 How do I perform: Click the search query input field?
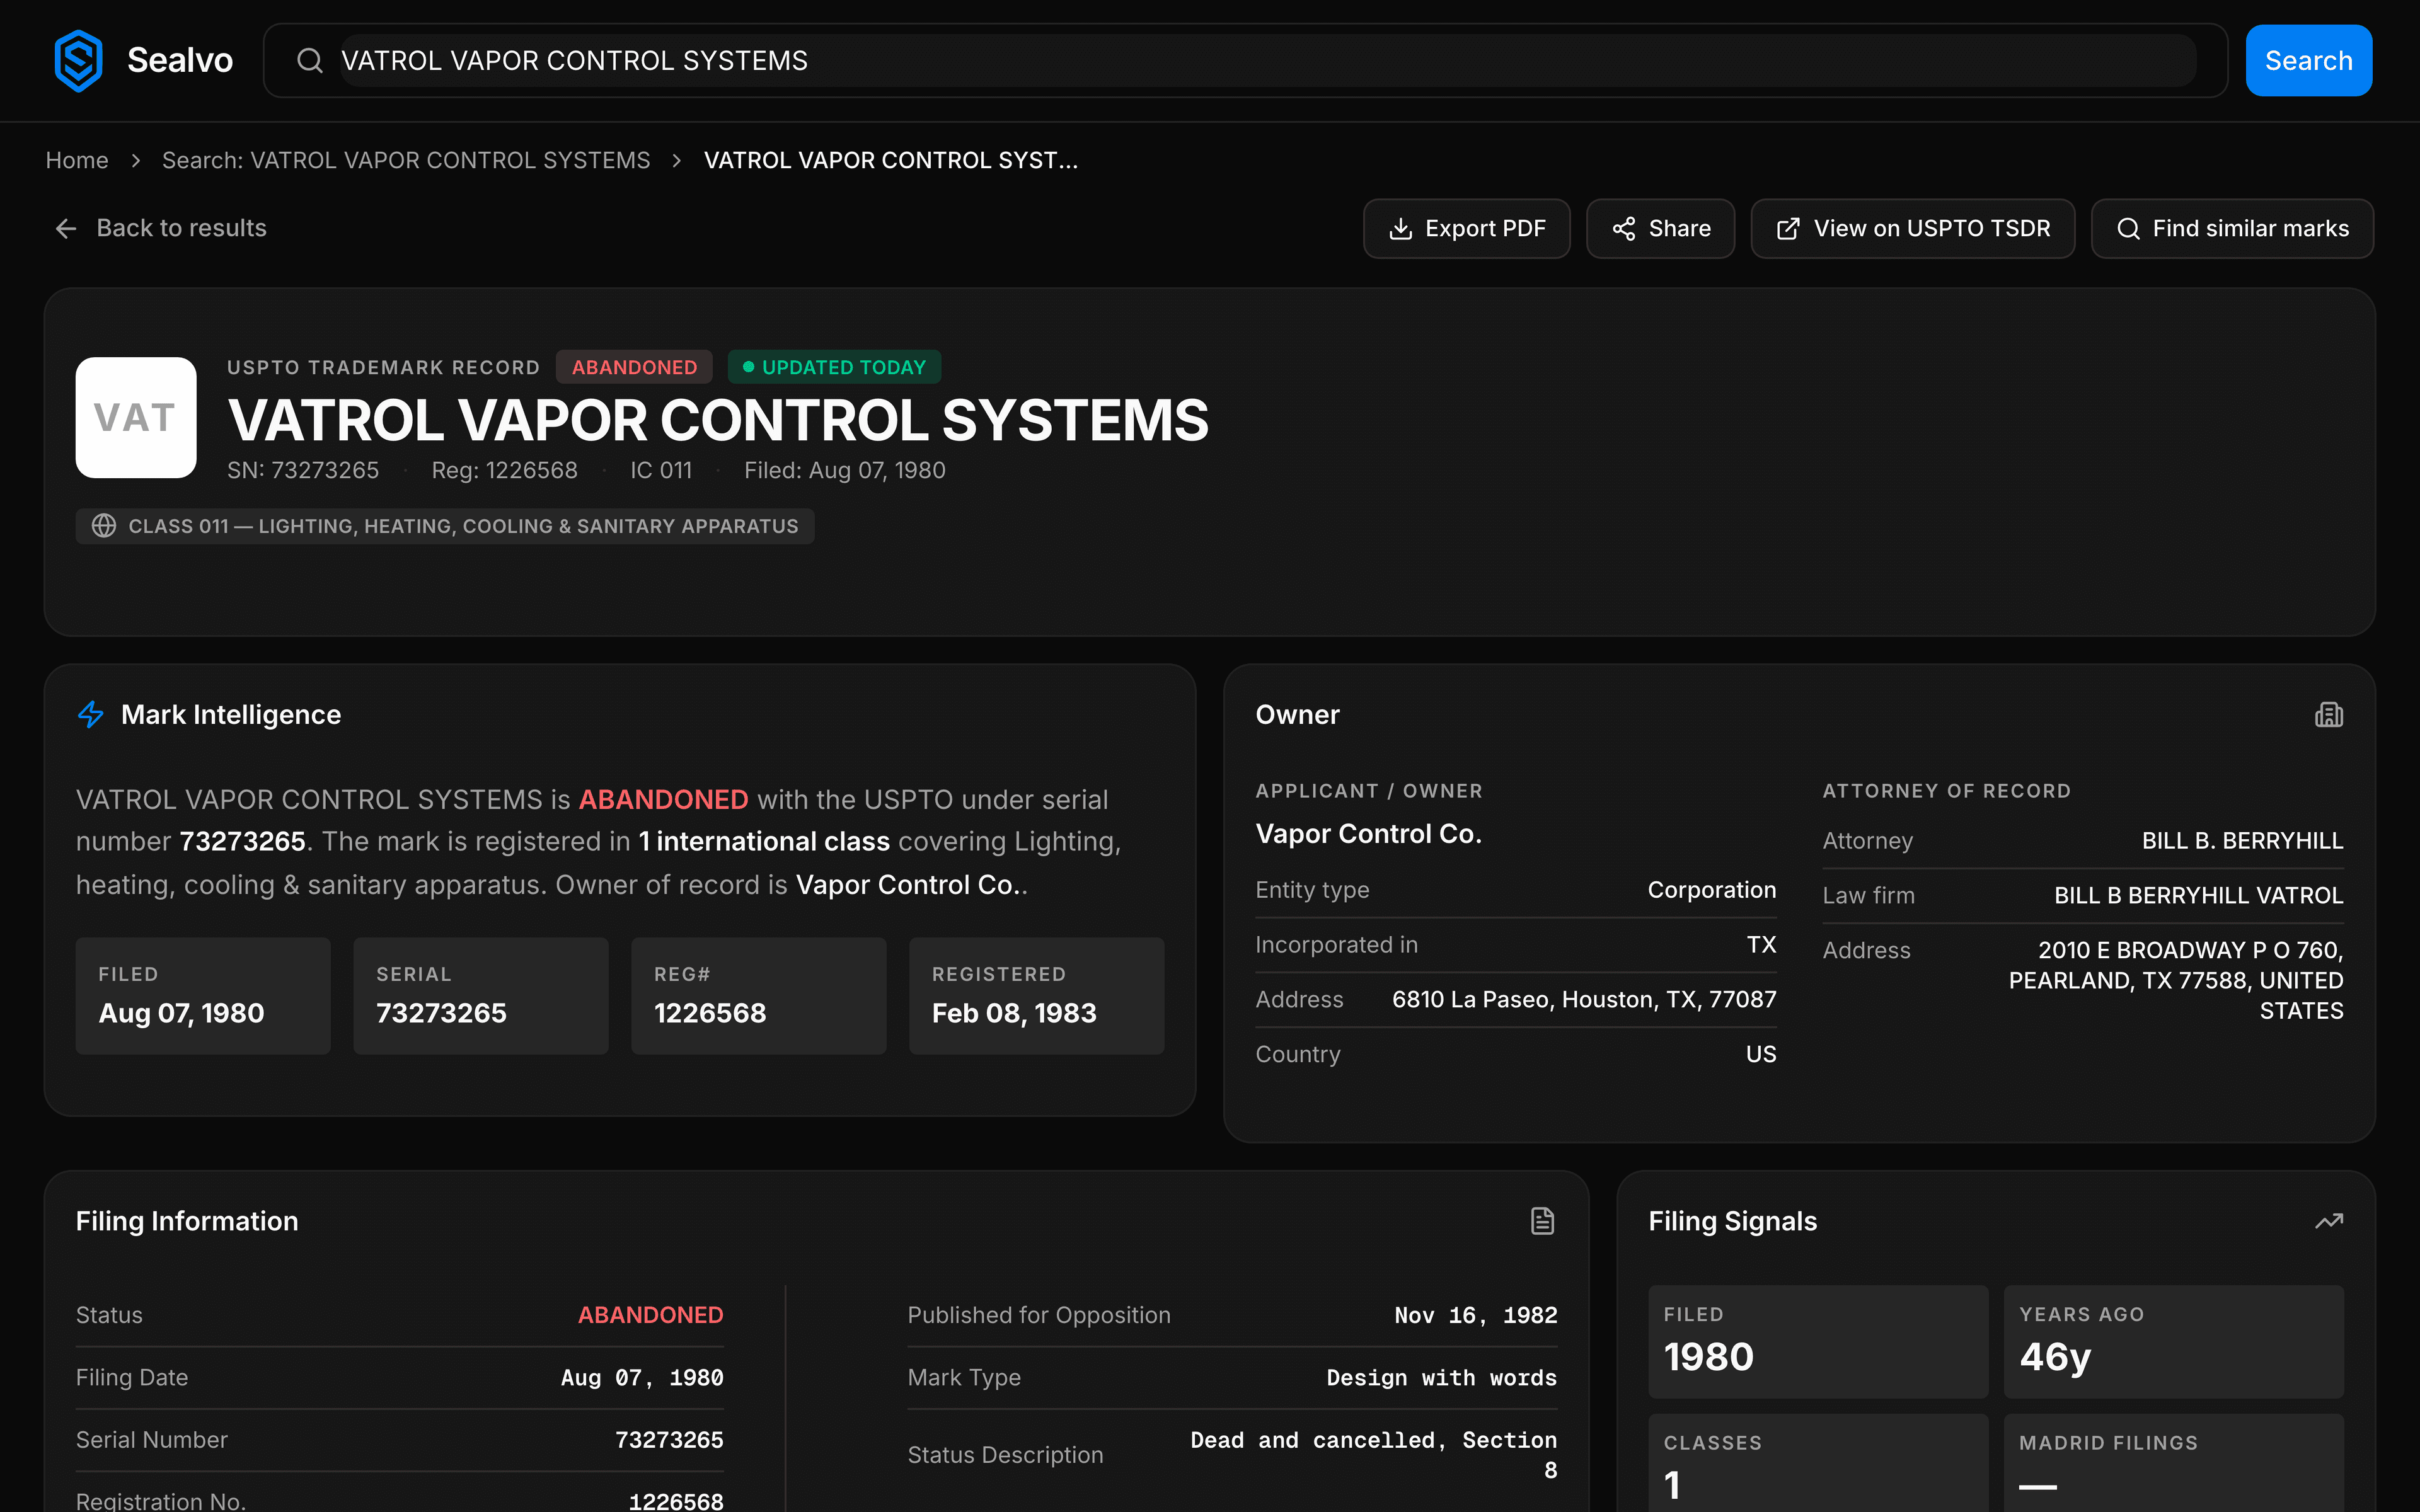[x=1268, y=61]
